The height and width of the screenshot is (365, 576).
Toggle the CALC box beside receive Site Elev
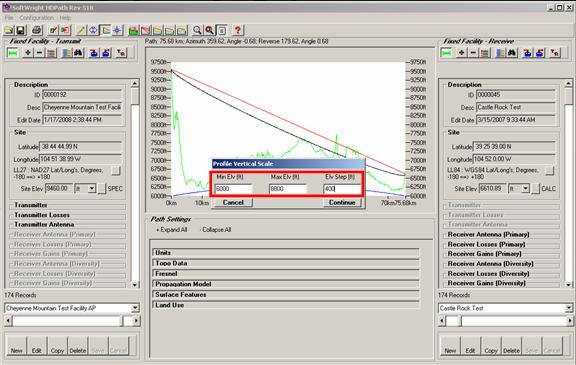(x=536, y=189)
